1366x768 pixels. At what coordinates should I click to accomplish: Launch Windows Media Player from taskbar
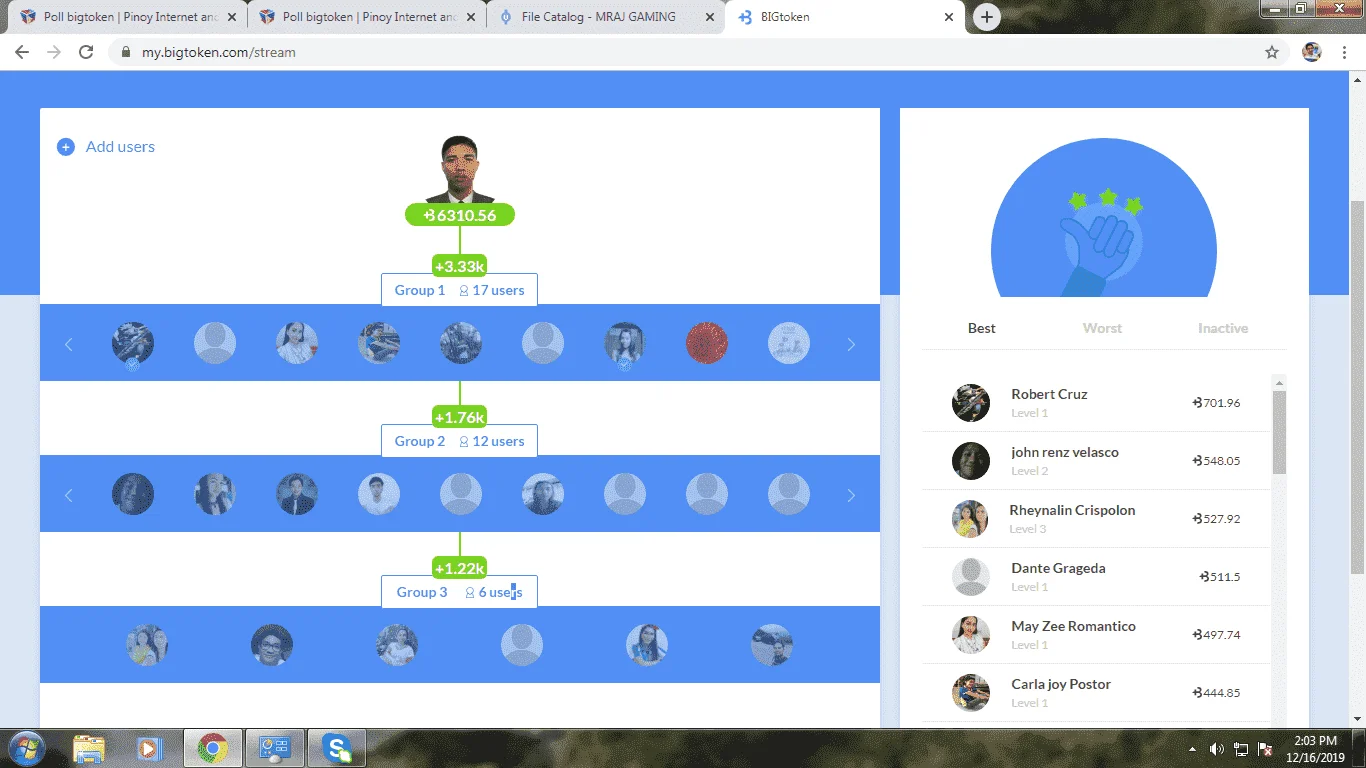pyautogui.click(x=150, y=748)
